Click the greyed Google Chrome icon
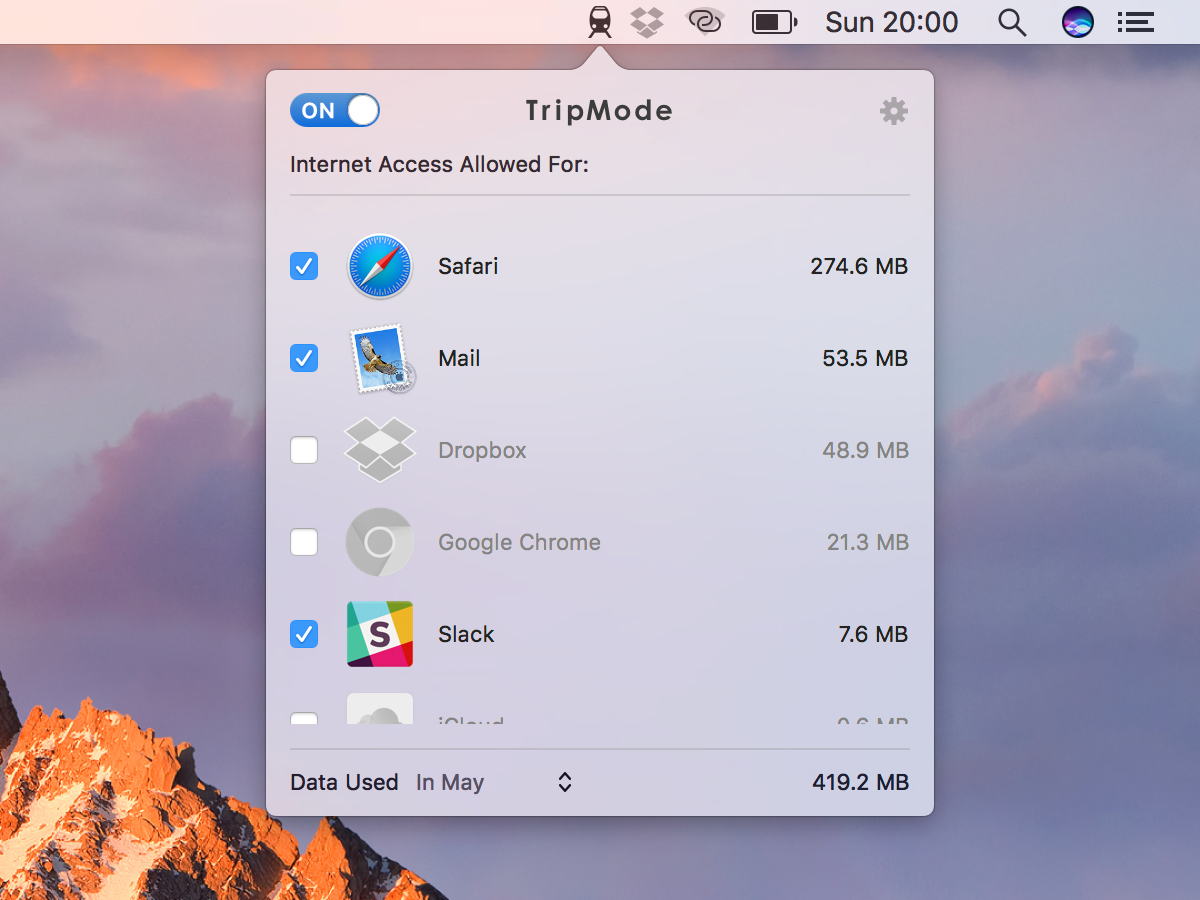The height and width of the screenshot is (900, 1200). [x=380, y=542]
